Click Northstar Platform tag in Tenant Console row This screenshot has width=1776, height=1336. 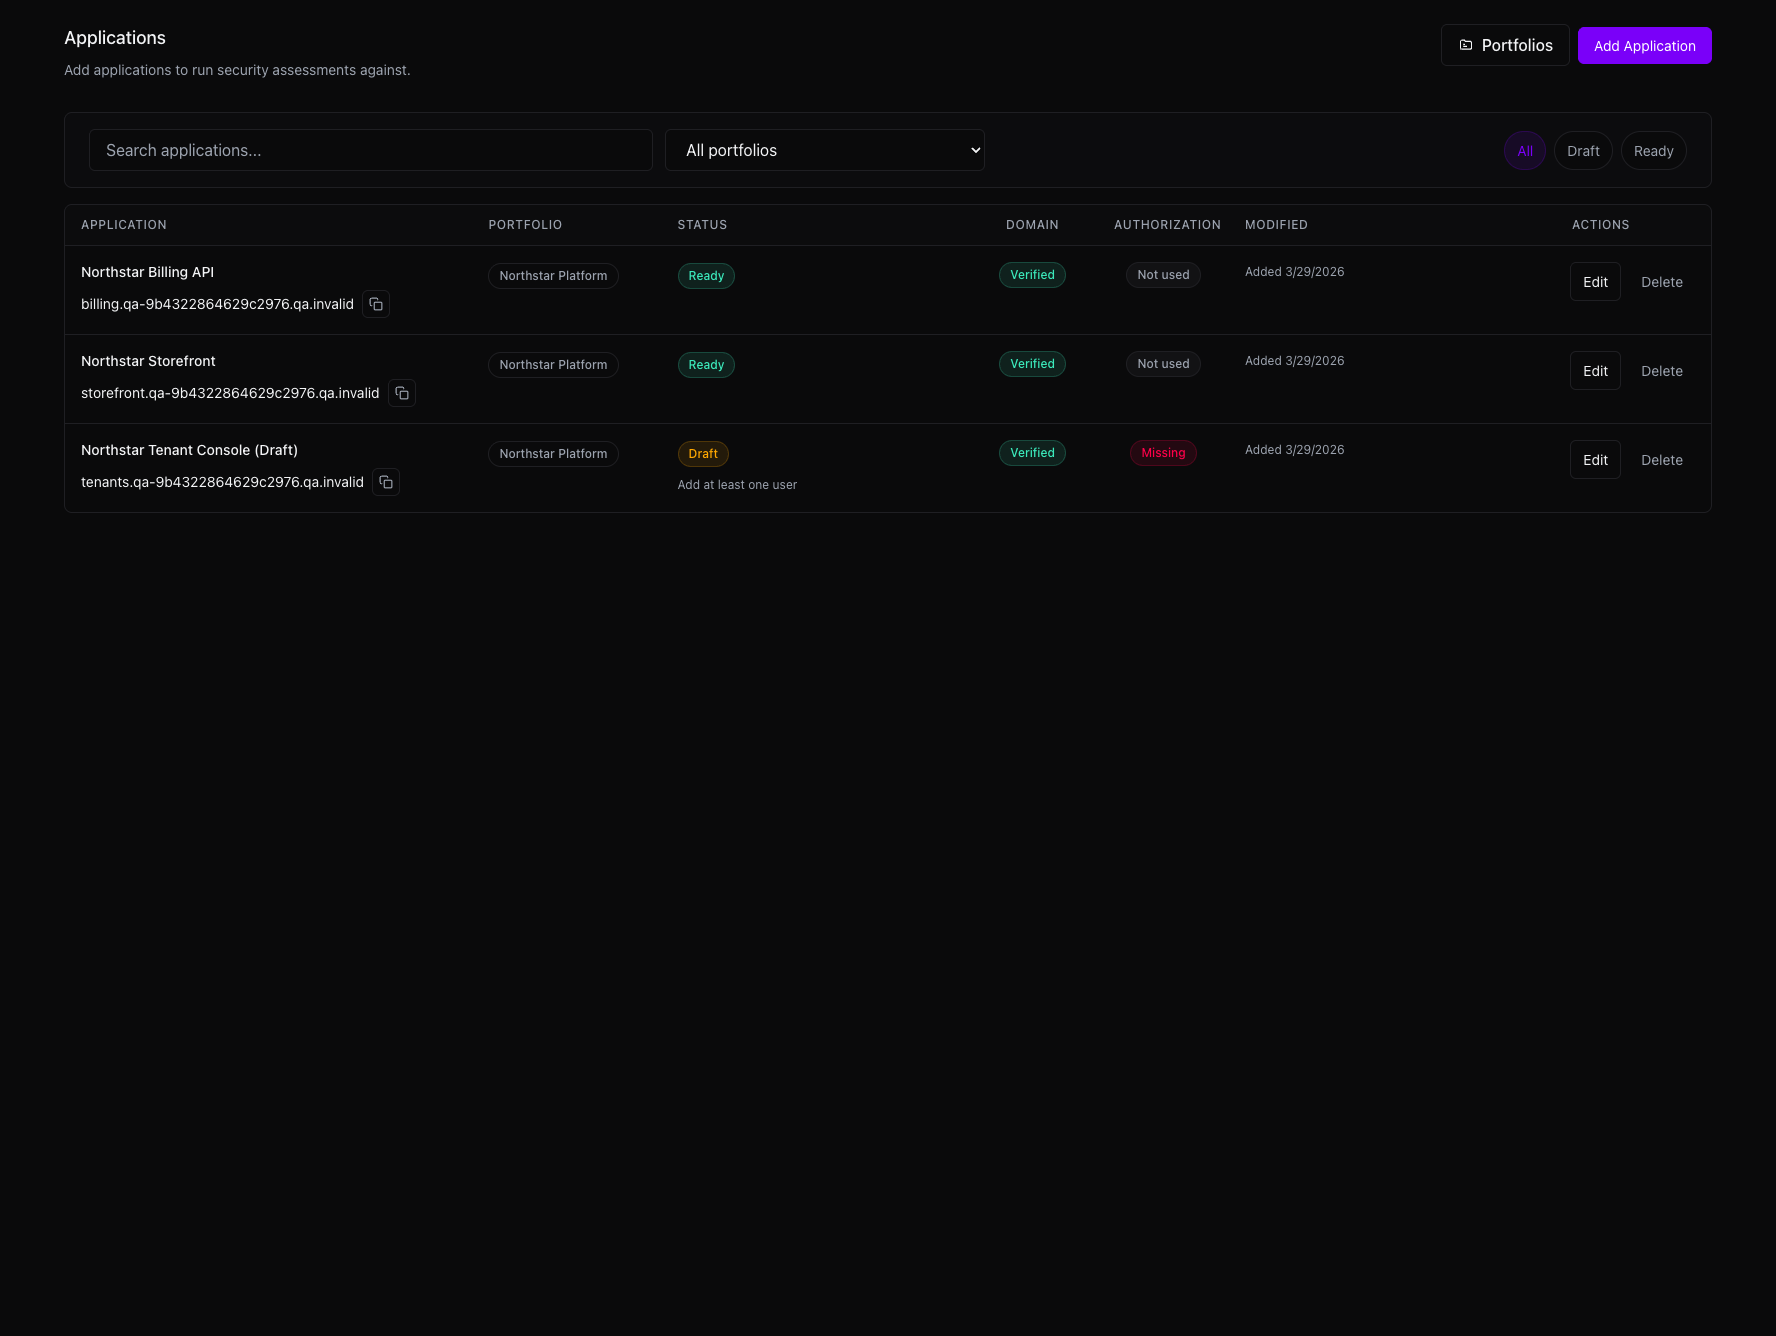[553, 454]
